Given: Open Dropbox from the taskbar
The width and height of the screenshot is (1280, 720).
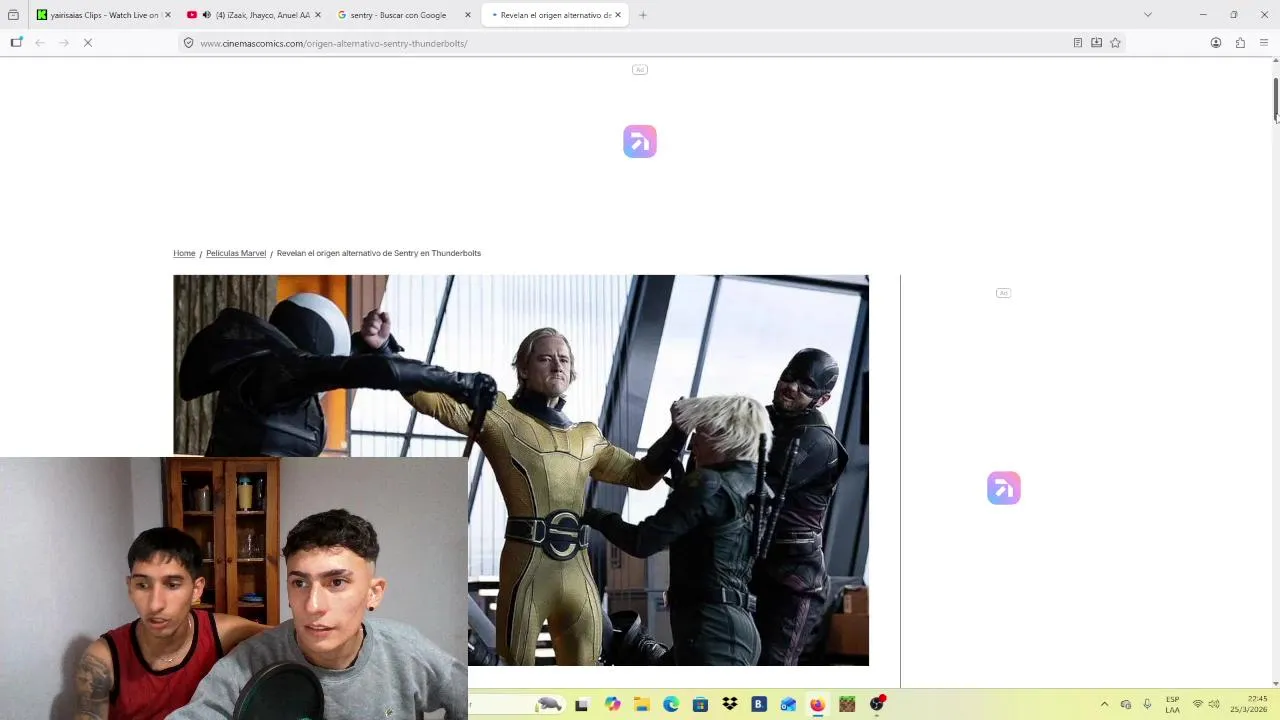Looking at the screenshot, I should point(730,704).
